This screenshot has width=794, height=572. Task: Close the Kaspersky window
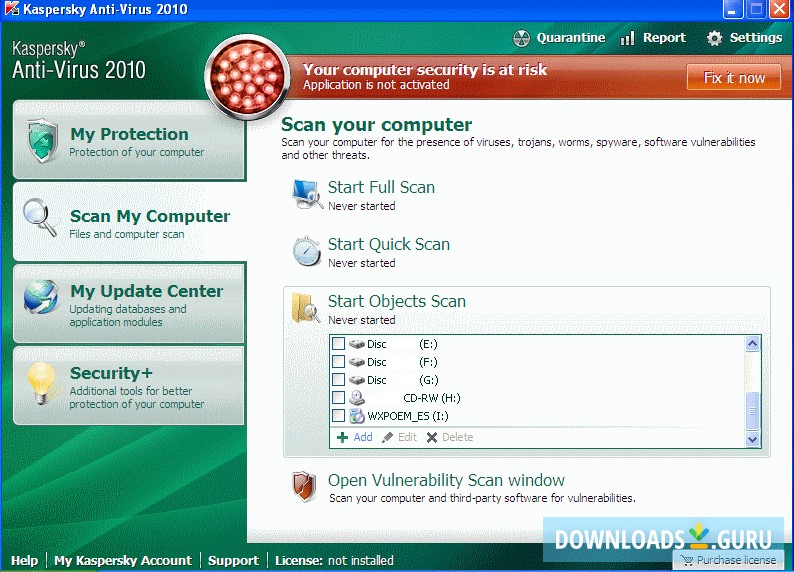780,10
